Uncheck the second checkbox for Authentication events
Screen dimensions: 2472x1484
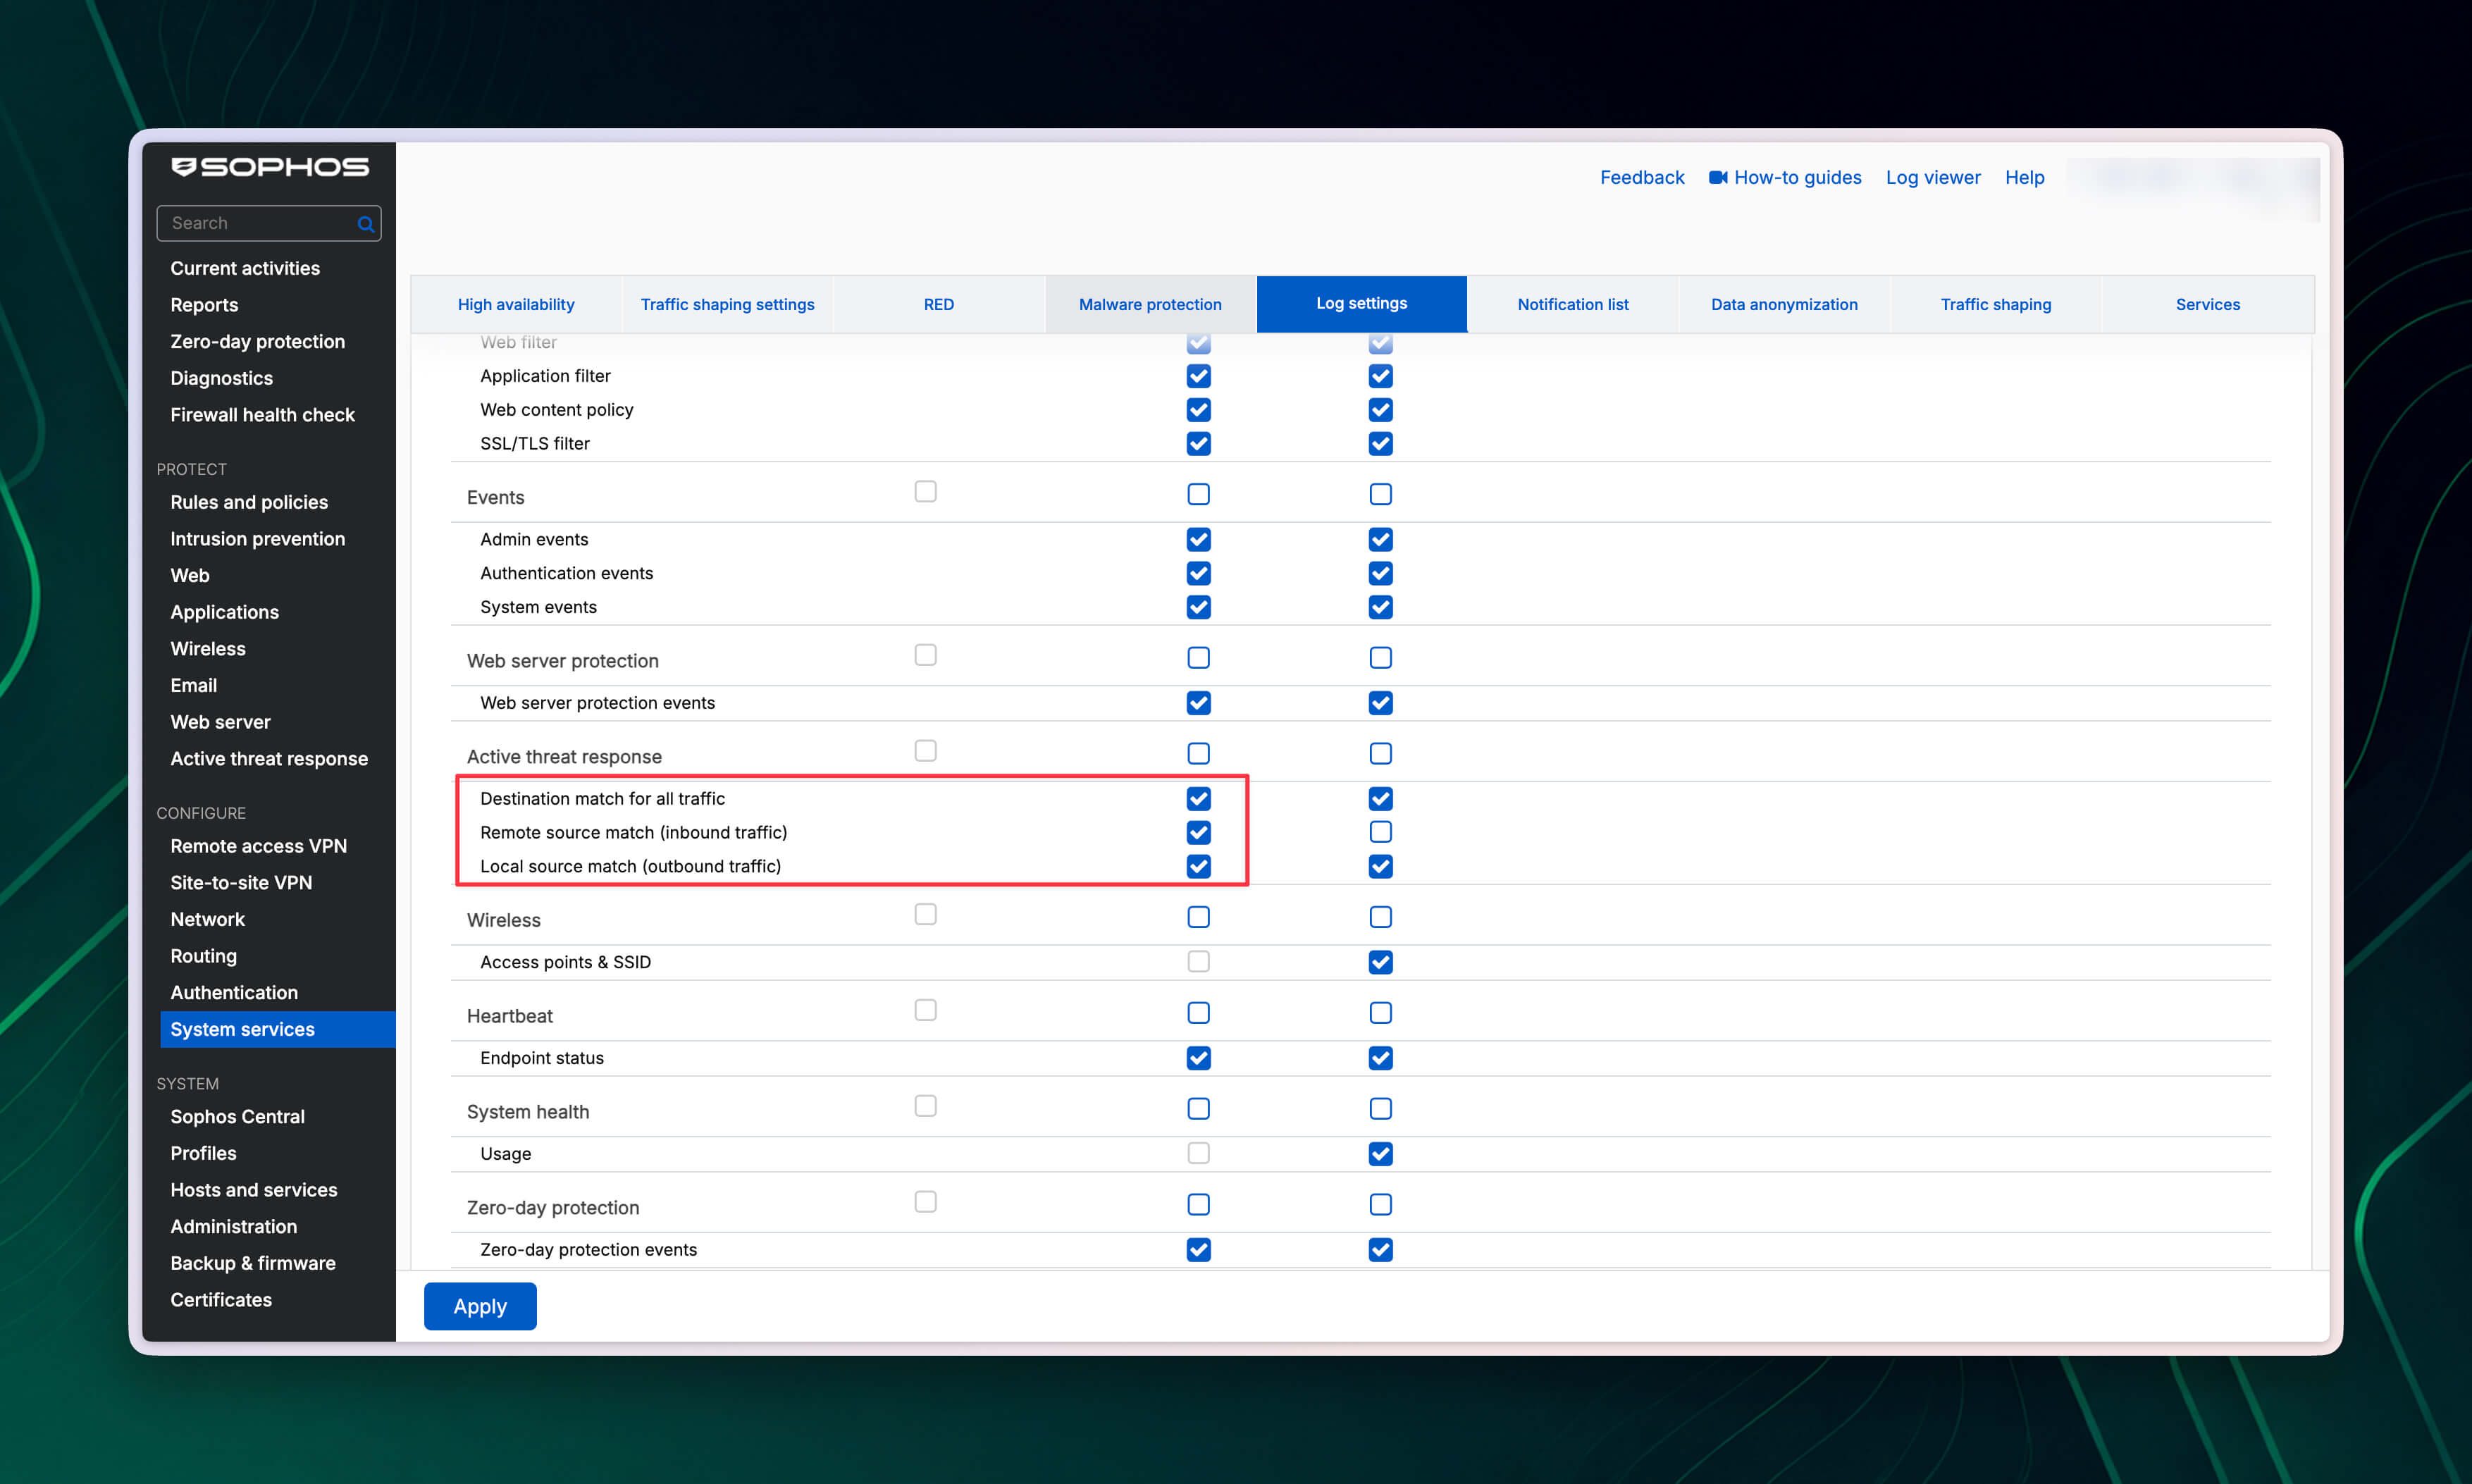(x=1381, y=574)
